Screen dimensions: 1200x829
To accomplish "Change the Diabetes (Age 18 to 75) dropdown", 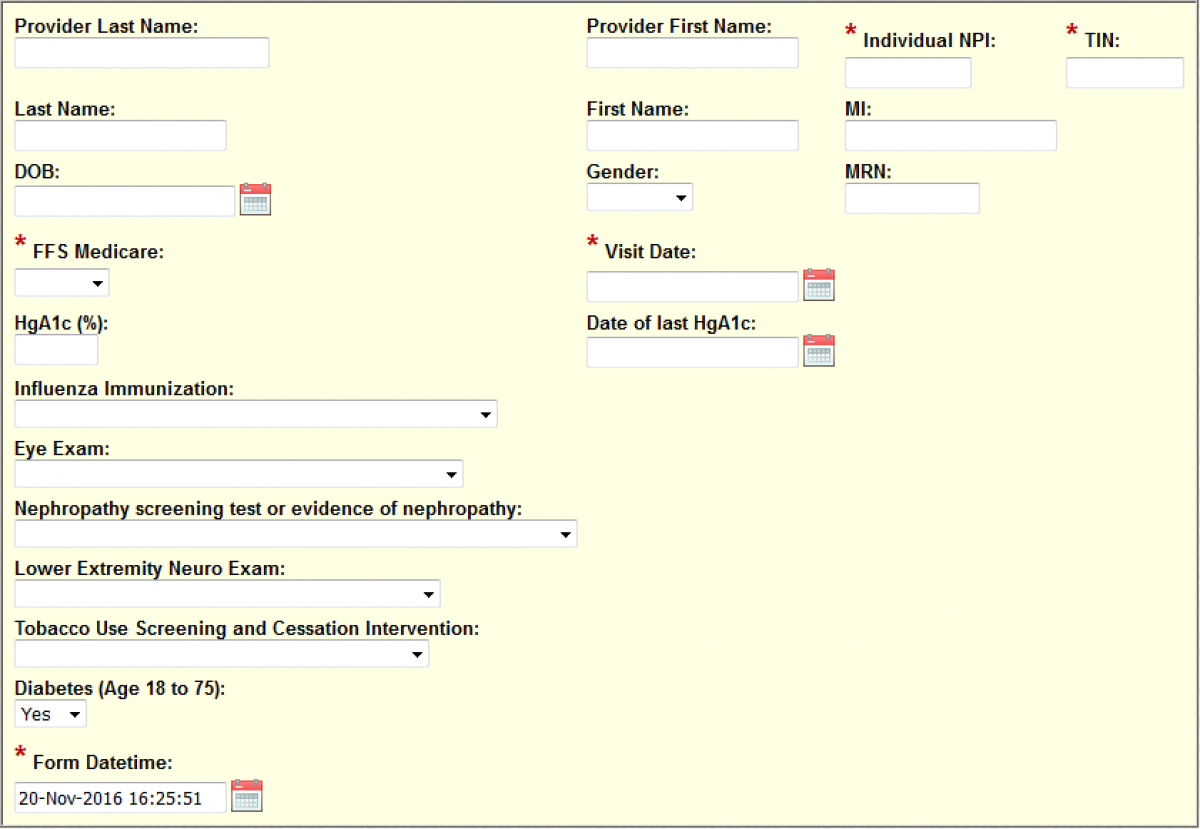I will [x=51, y=714].
